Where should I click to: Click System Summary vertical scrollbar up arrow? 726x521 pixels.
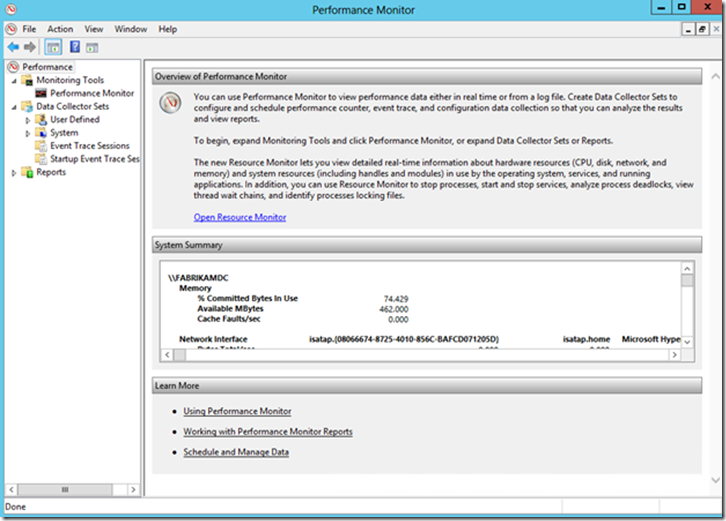point(688,269)
